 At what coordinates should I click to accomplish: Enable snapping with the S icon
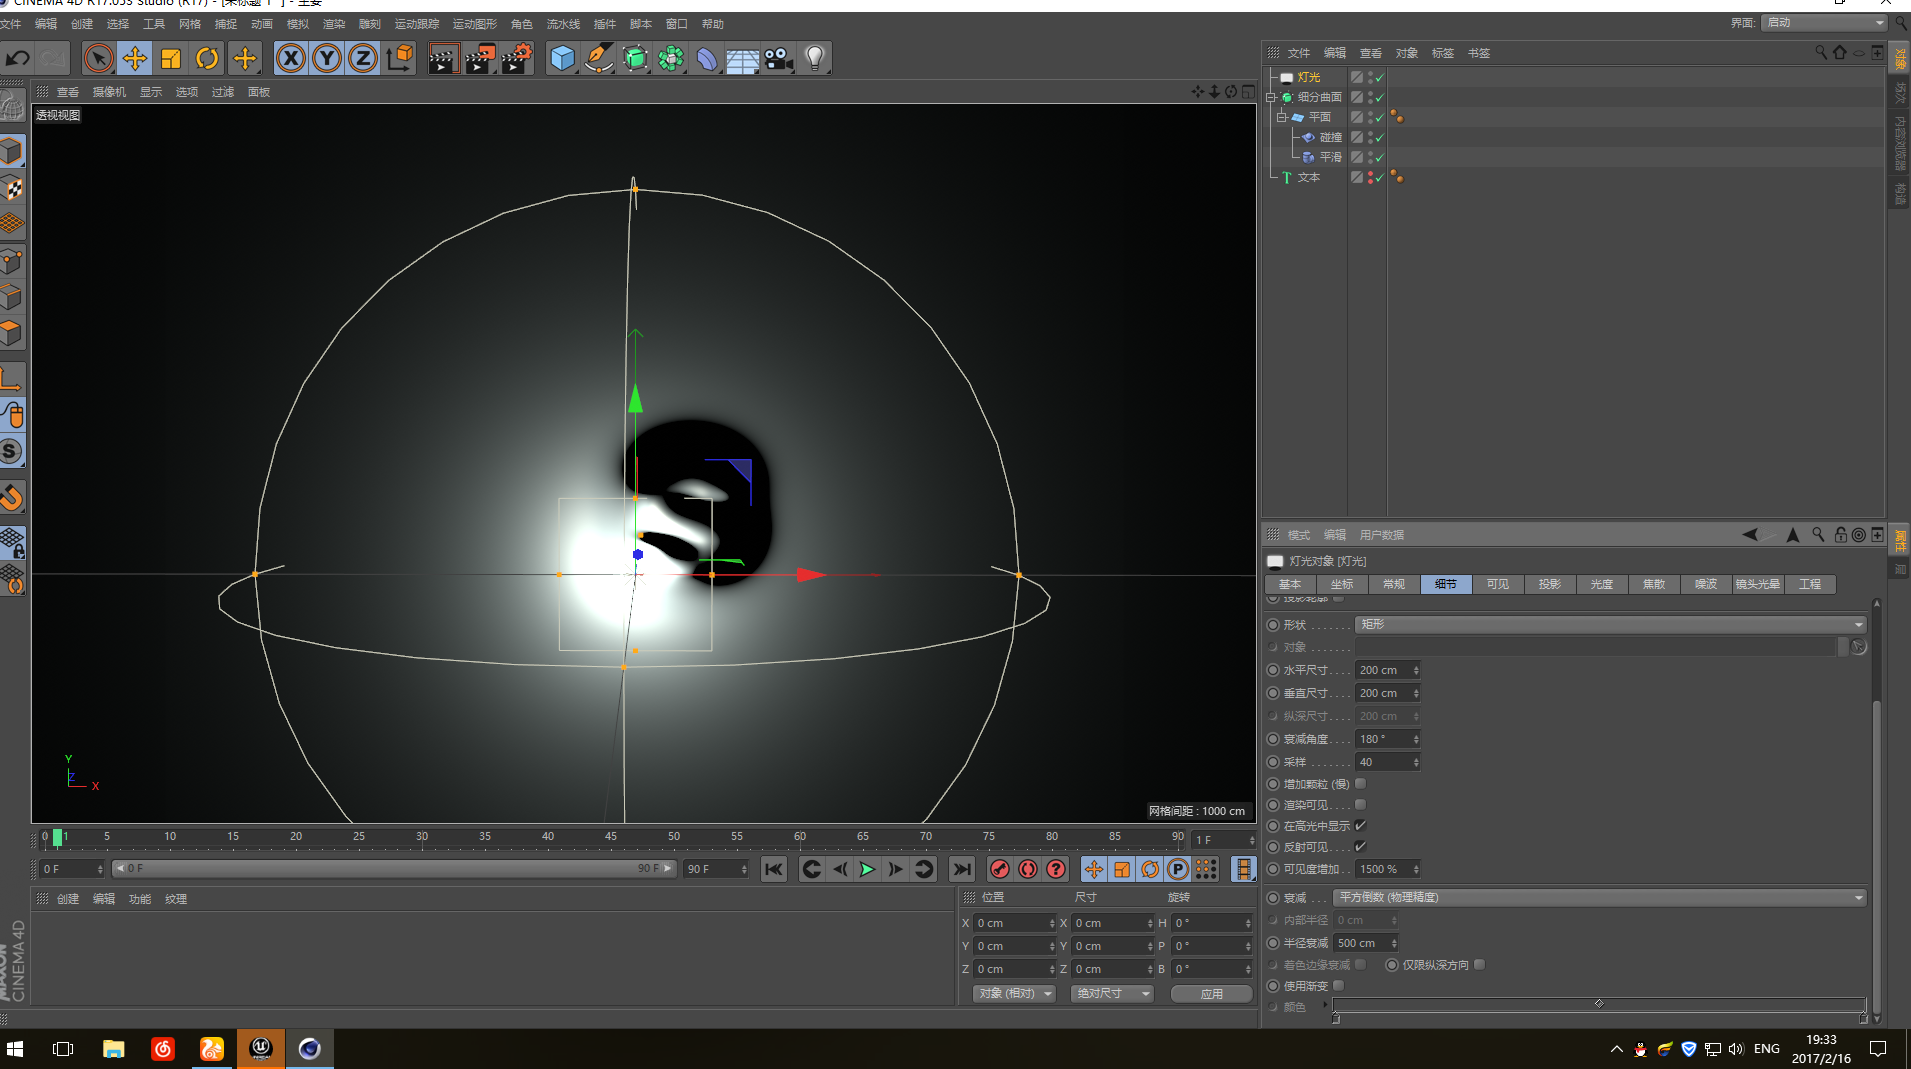(12, 451)
